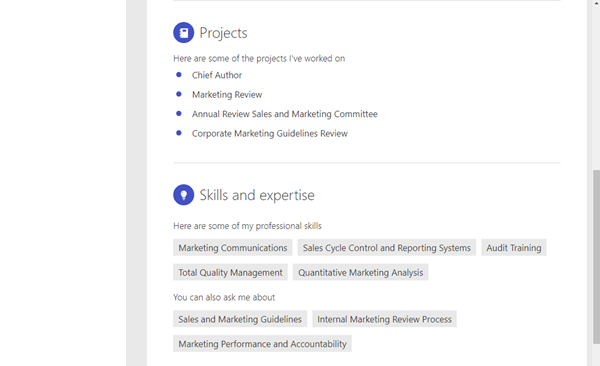Click the vertical scrollbar thumb
The height and width of the screenshot is (366, 600).
[596, 257]
